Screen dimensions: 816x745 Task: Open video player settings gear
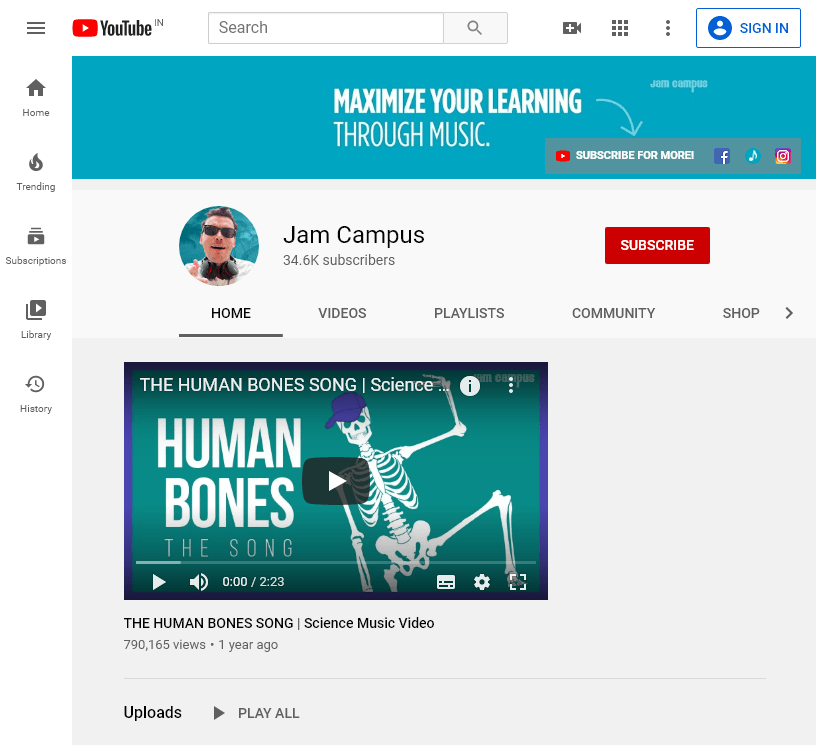click(x=482, y=582)
